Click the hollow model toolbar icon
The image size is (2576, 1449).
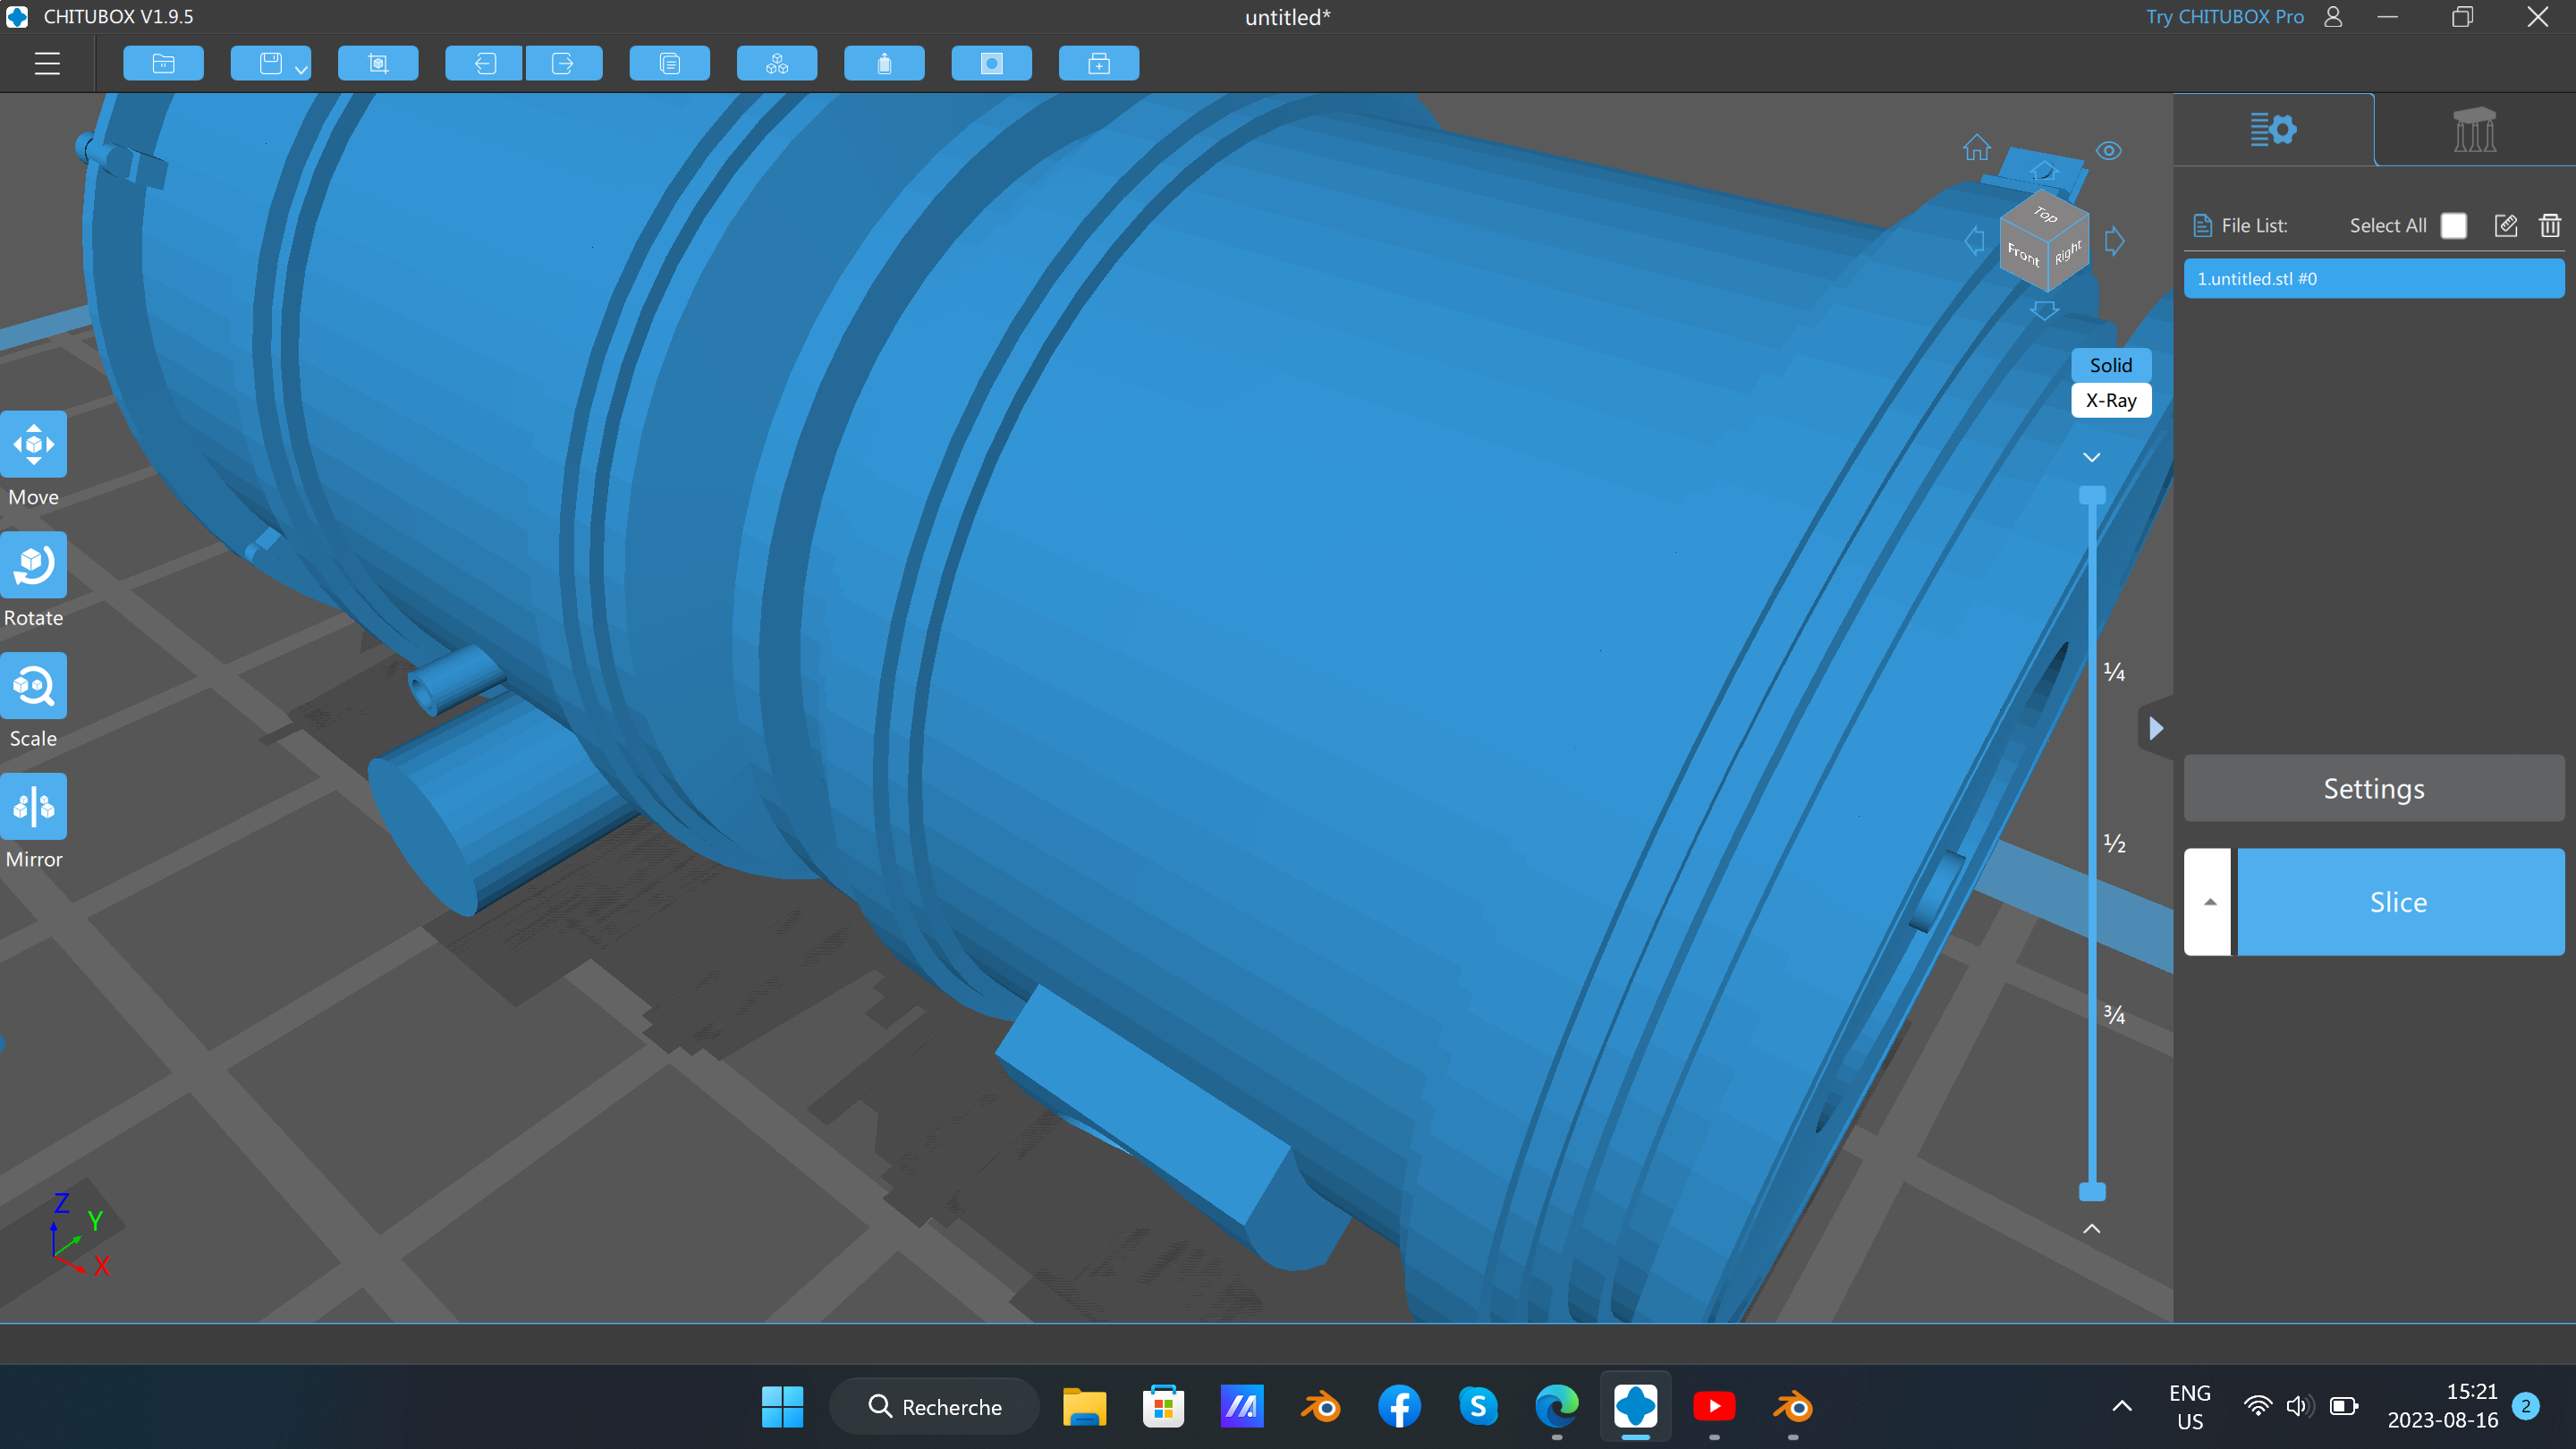(884, 64)
